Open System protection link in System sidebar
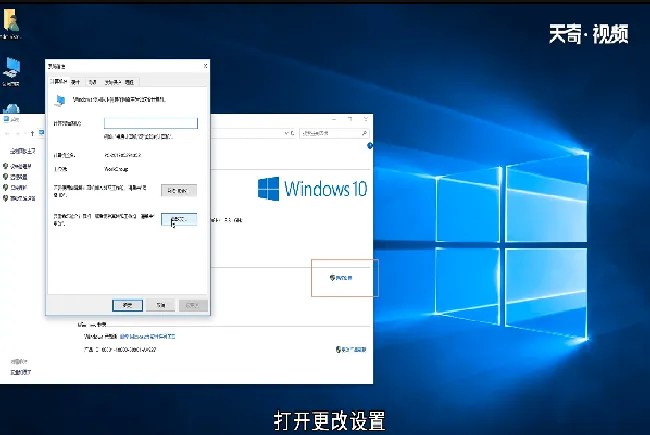 [19, 187]
